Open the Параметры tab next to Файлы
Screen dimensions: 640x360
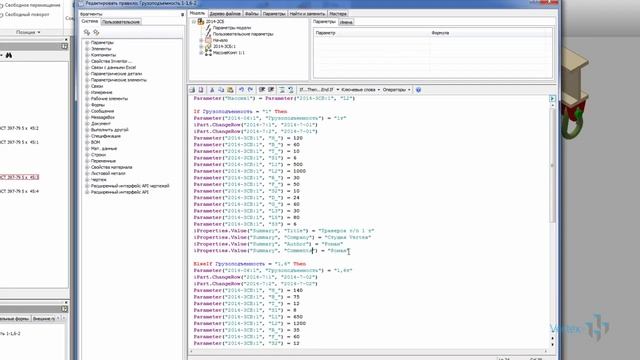point(274,13)
